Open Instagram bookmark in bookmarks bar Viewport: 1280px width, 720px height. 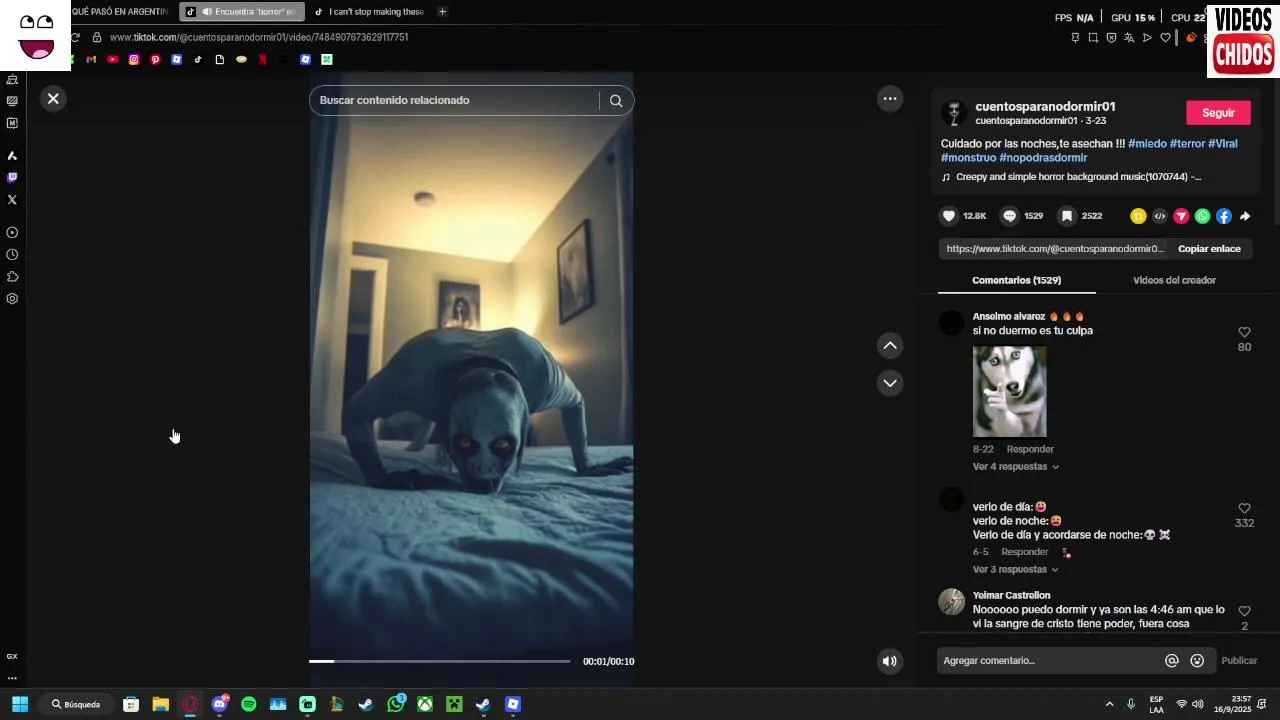pyautogui.click(x=134, y=60)
